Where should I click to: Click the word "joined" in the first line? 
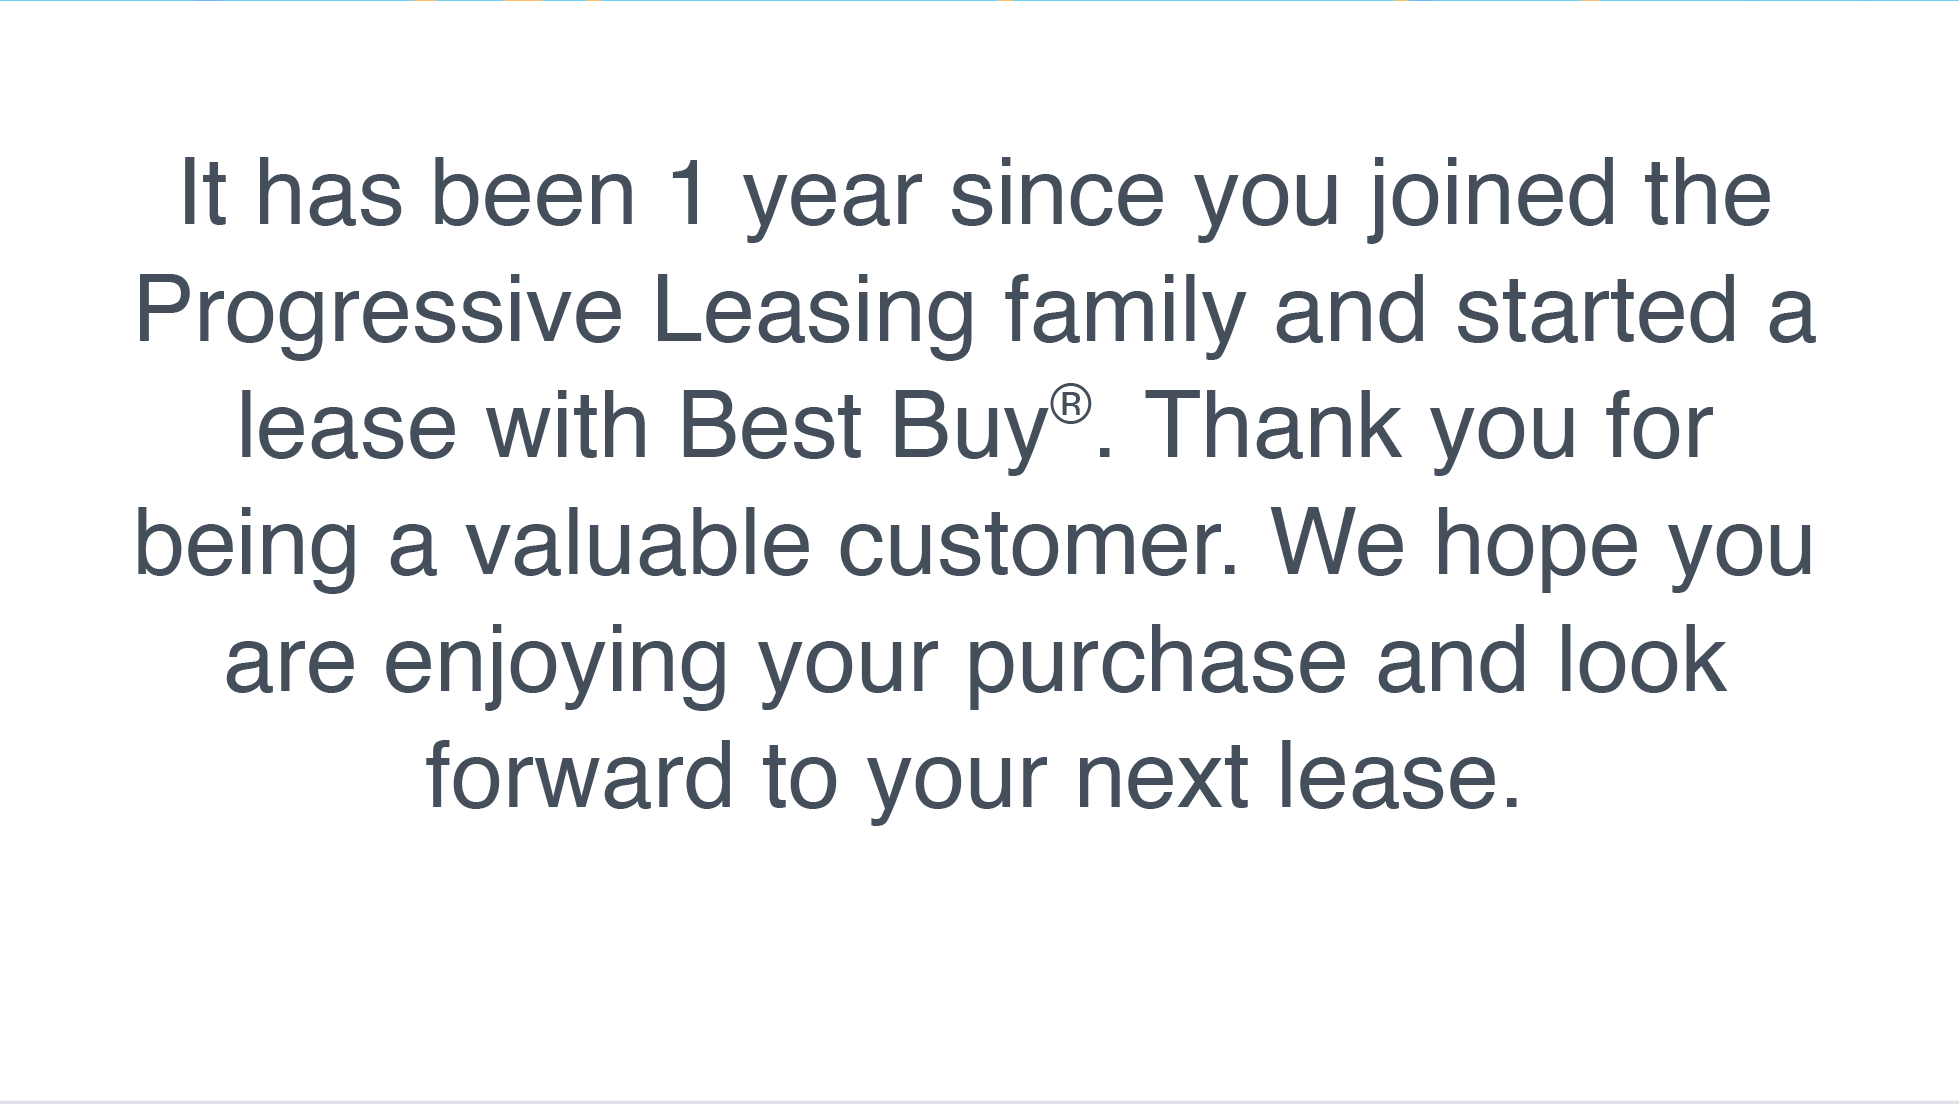(1492, 194)
